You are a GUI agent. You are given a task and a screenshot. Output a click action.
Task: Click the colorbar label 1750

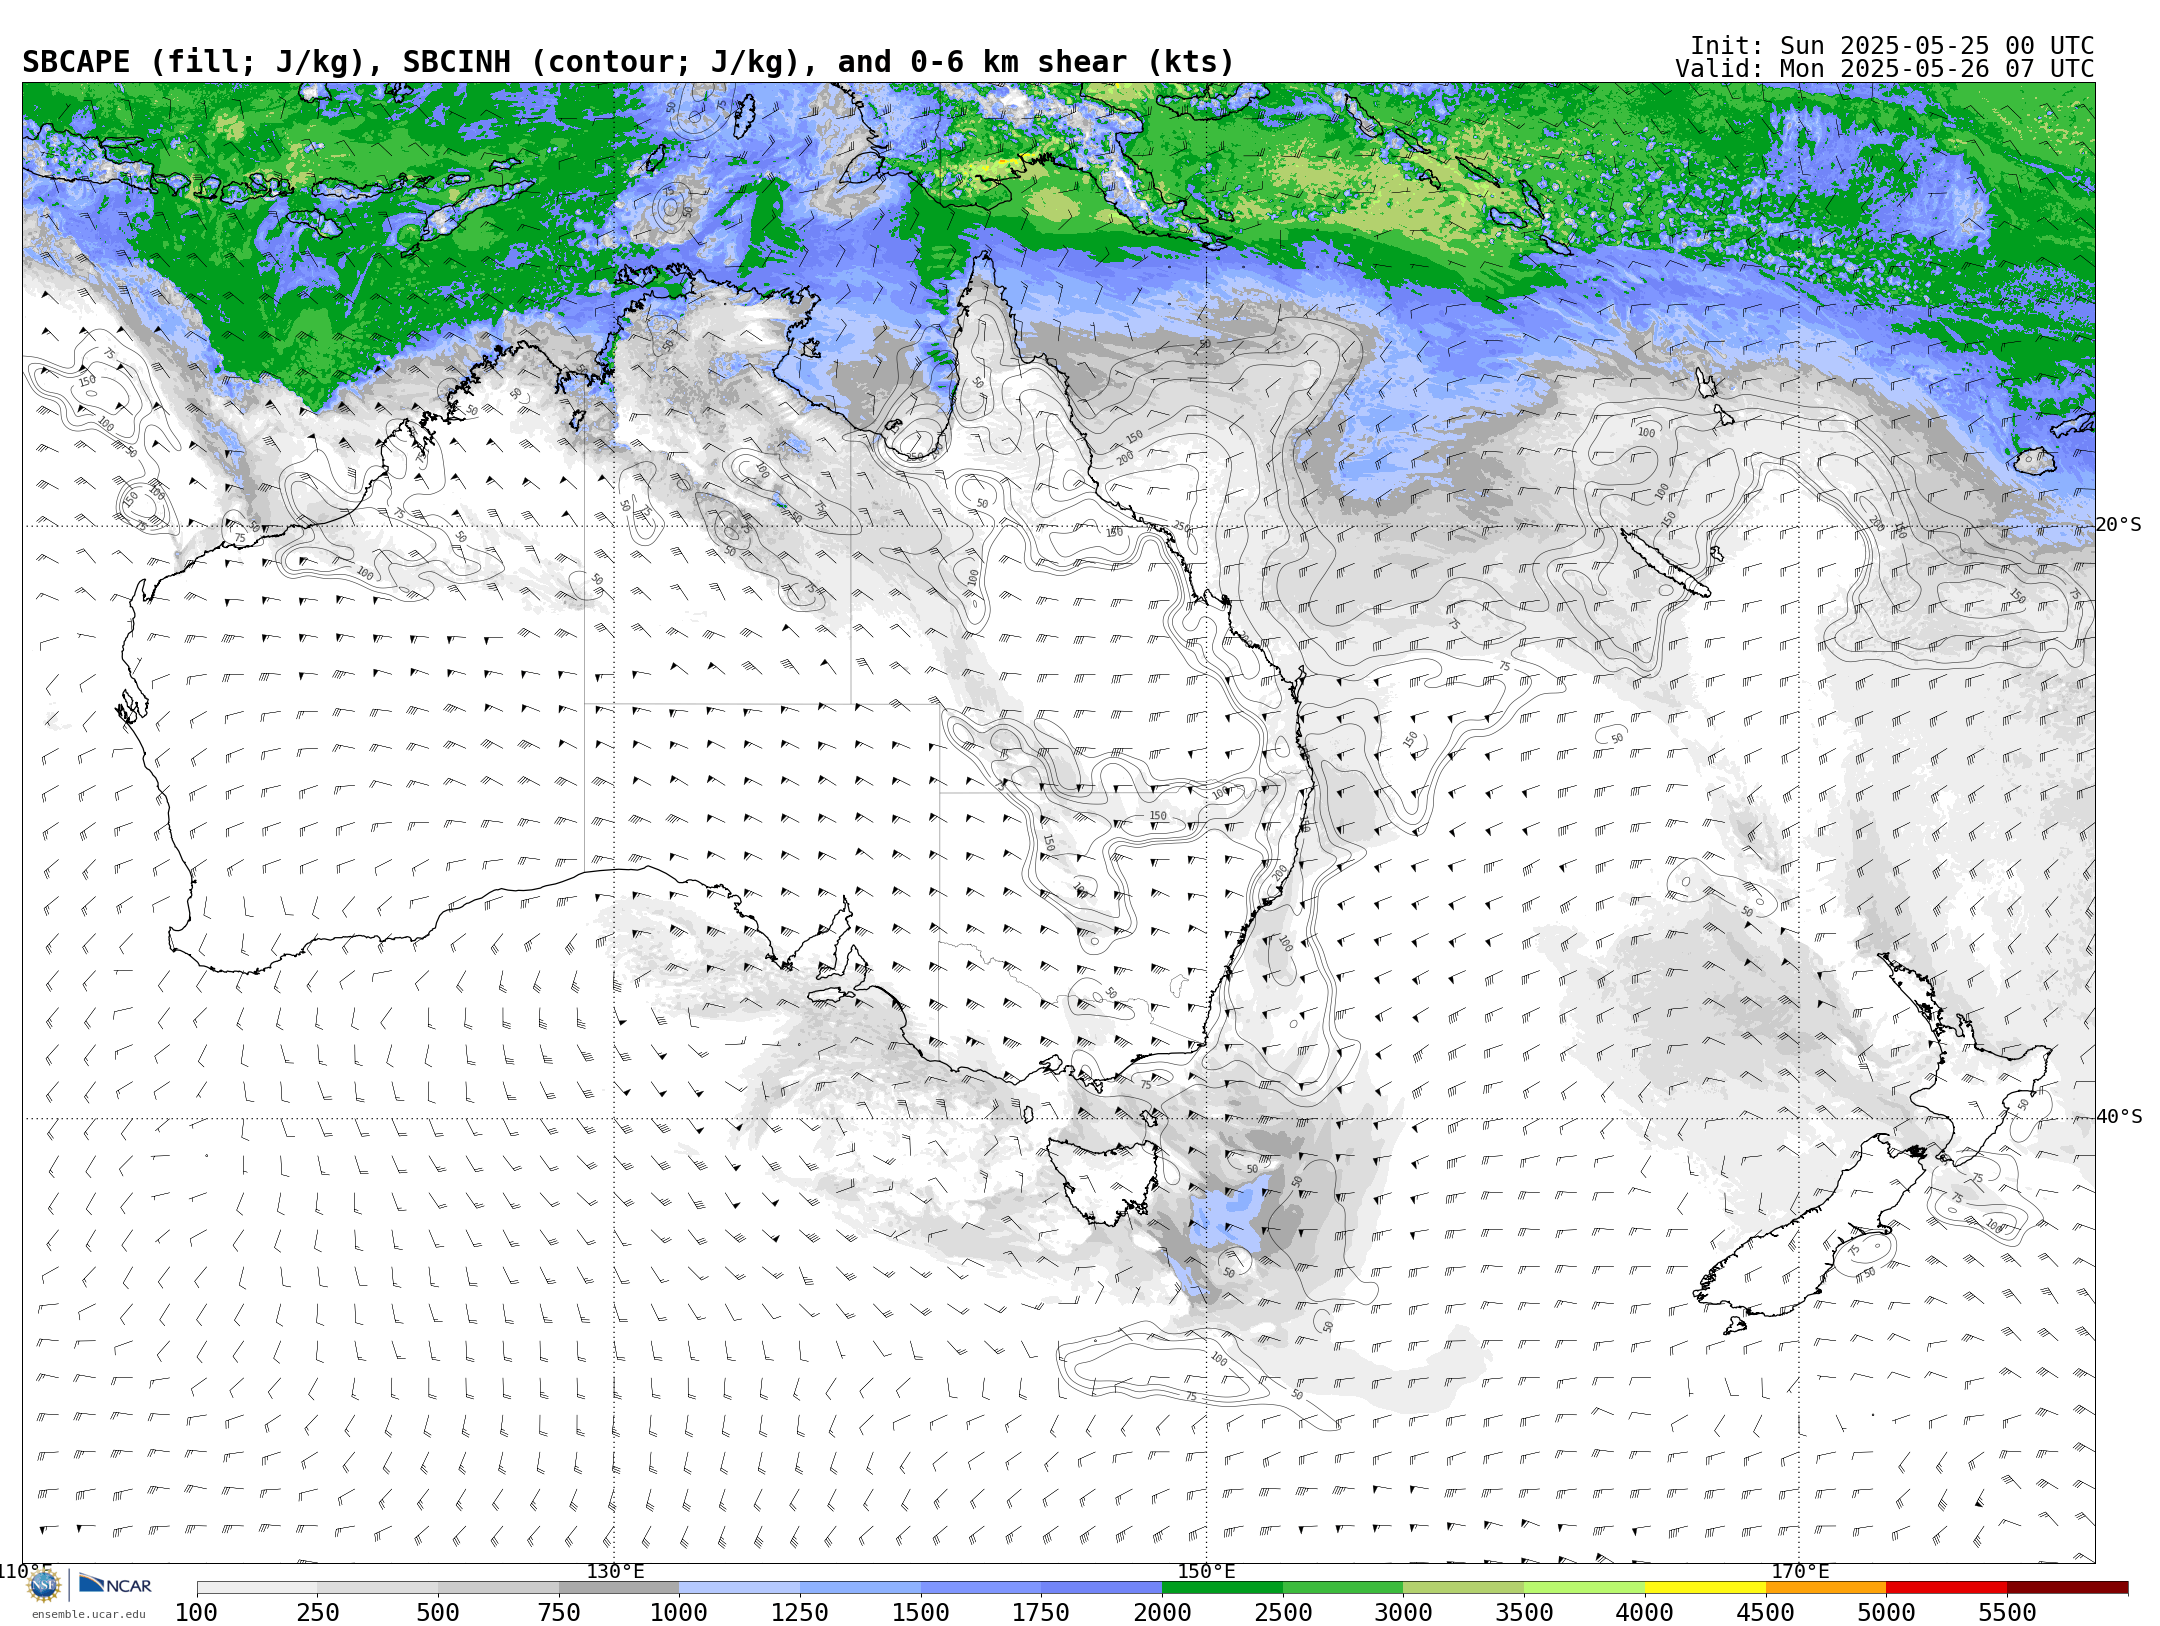click(x=1041, y=1612)
